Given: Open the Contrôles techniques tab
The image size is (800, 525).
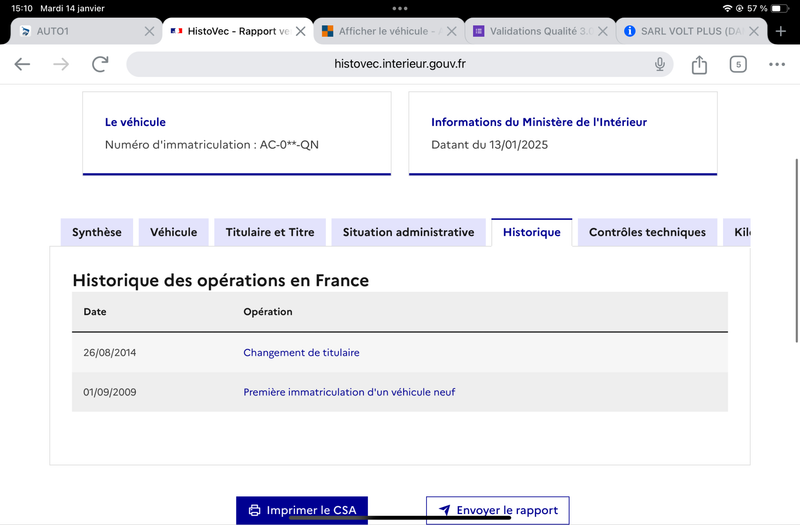Looking at the screenshot, I should 647,232.
